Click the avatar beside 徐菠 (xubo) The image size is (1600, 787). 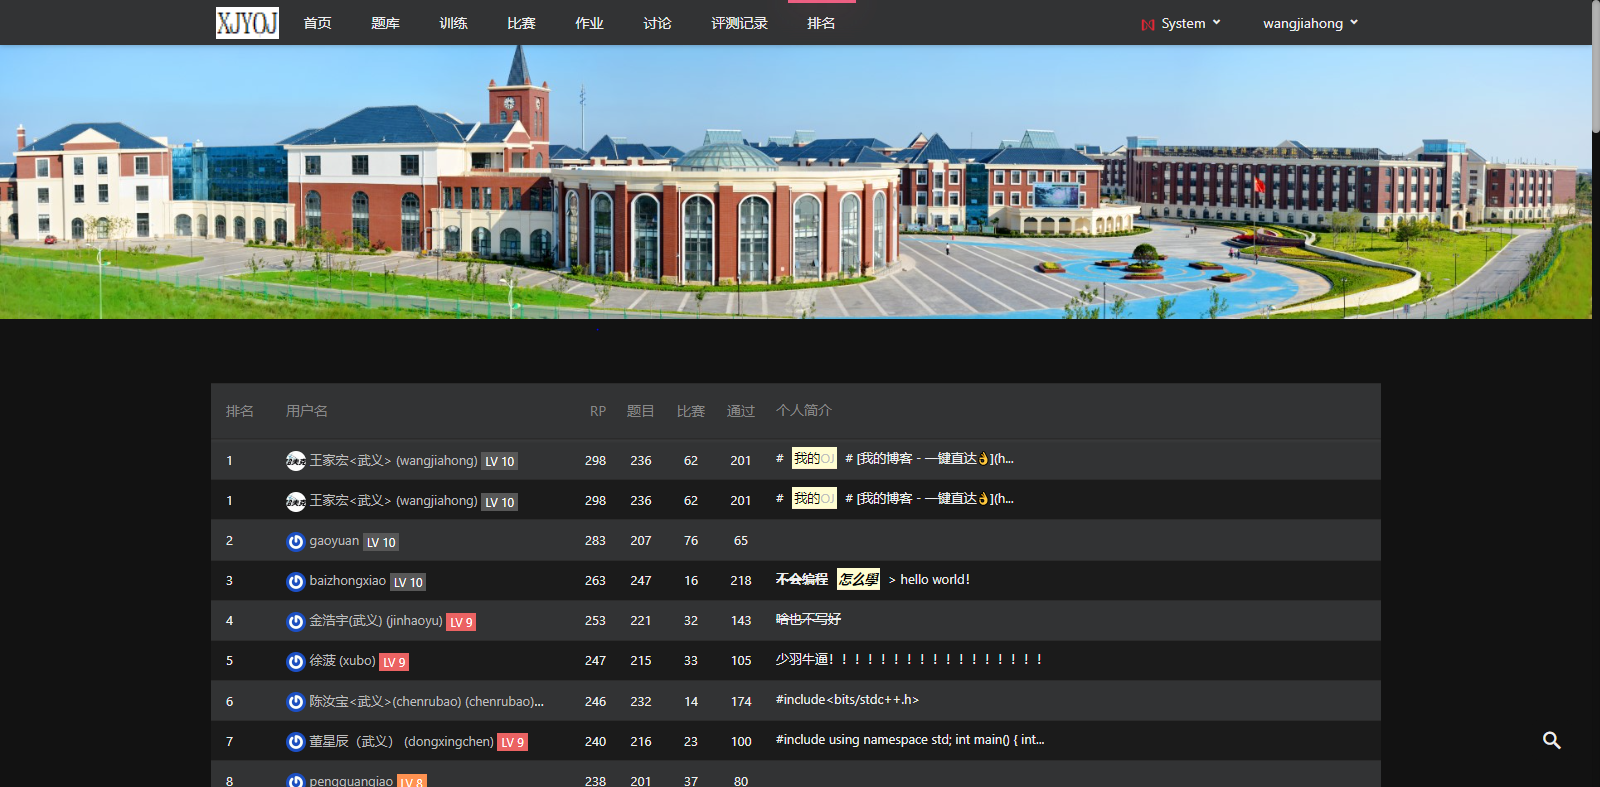[x=295, y=661]
